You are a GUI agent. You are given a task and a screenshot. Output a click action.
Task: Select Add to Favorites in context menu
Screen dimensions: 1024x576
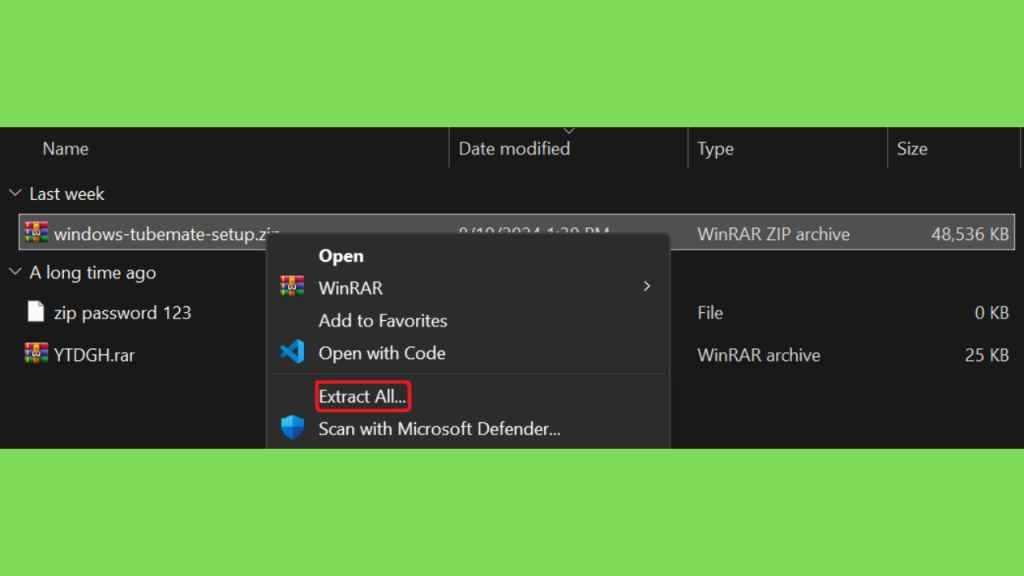point(383,321)
